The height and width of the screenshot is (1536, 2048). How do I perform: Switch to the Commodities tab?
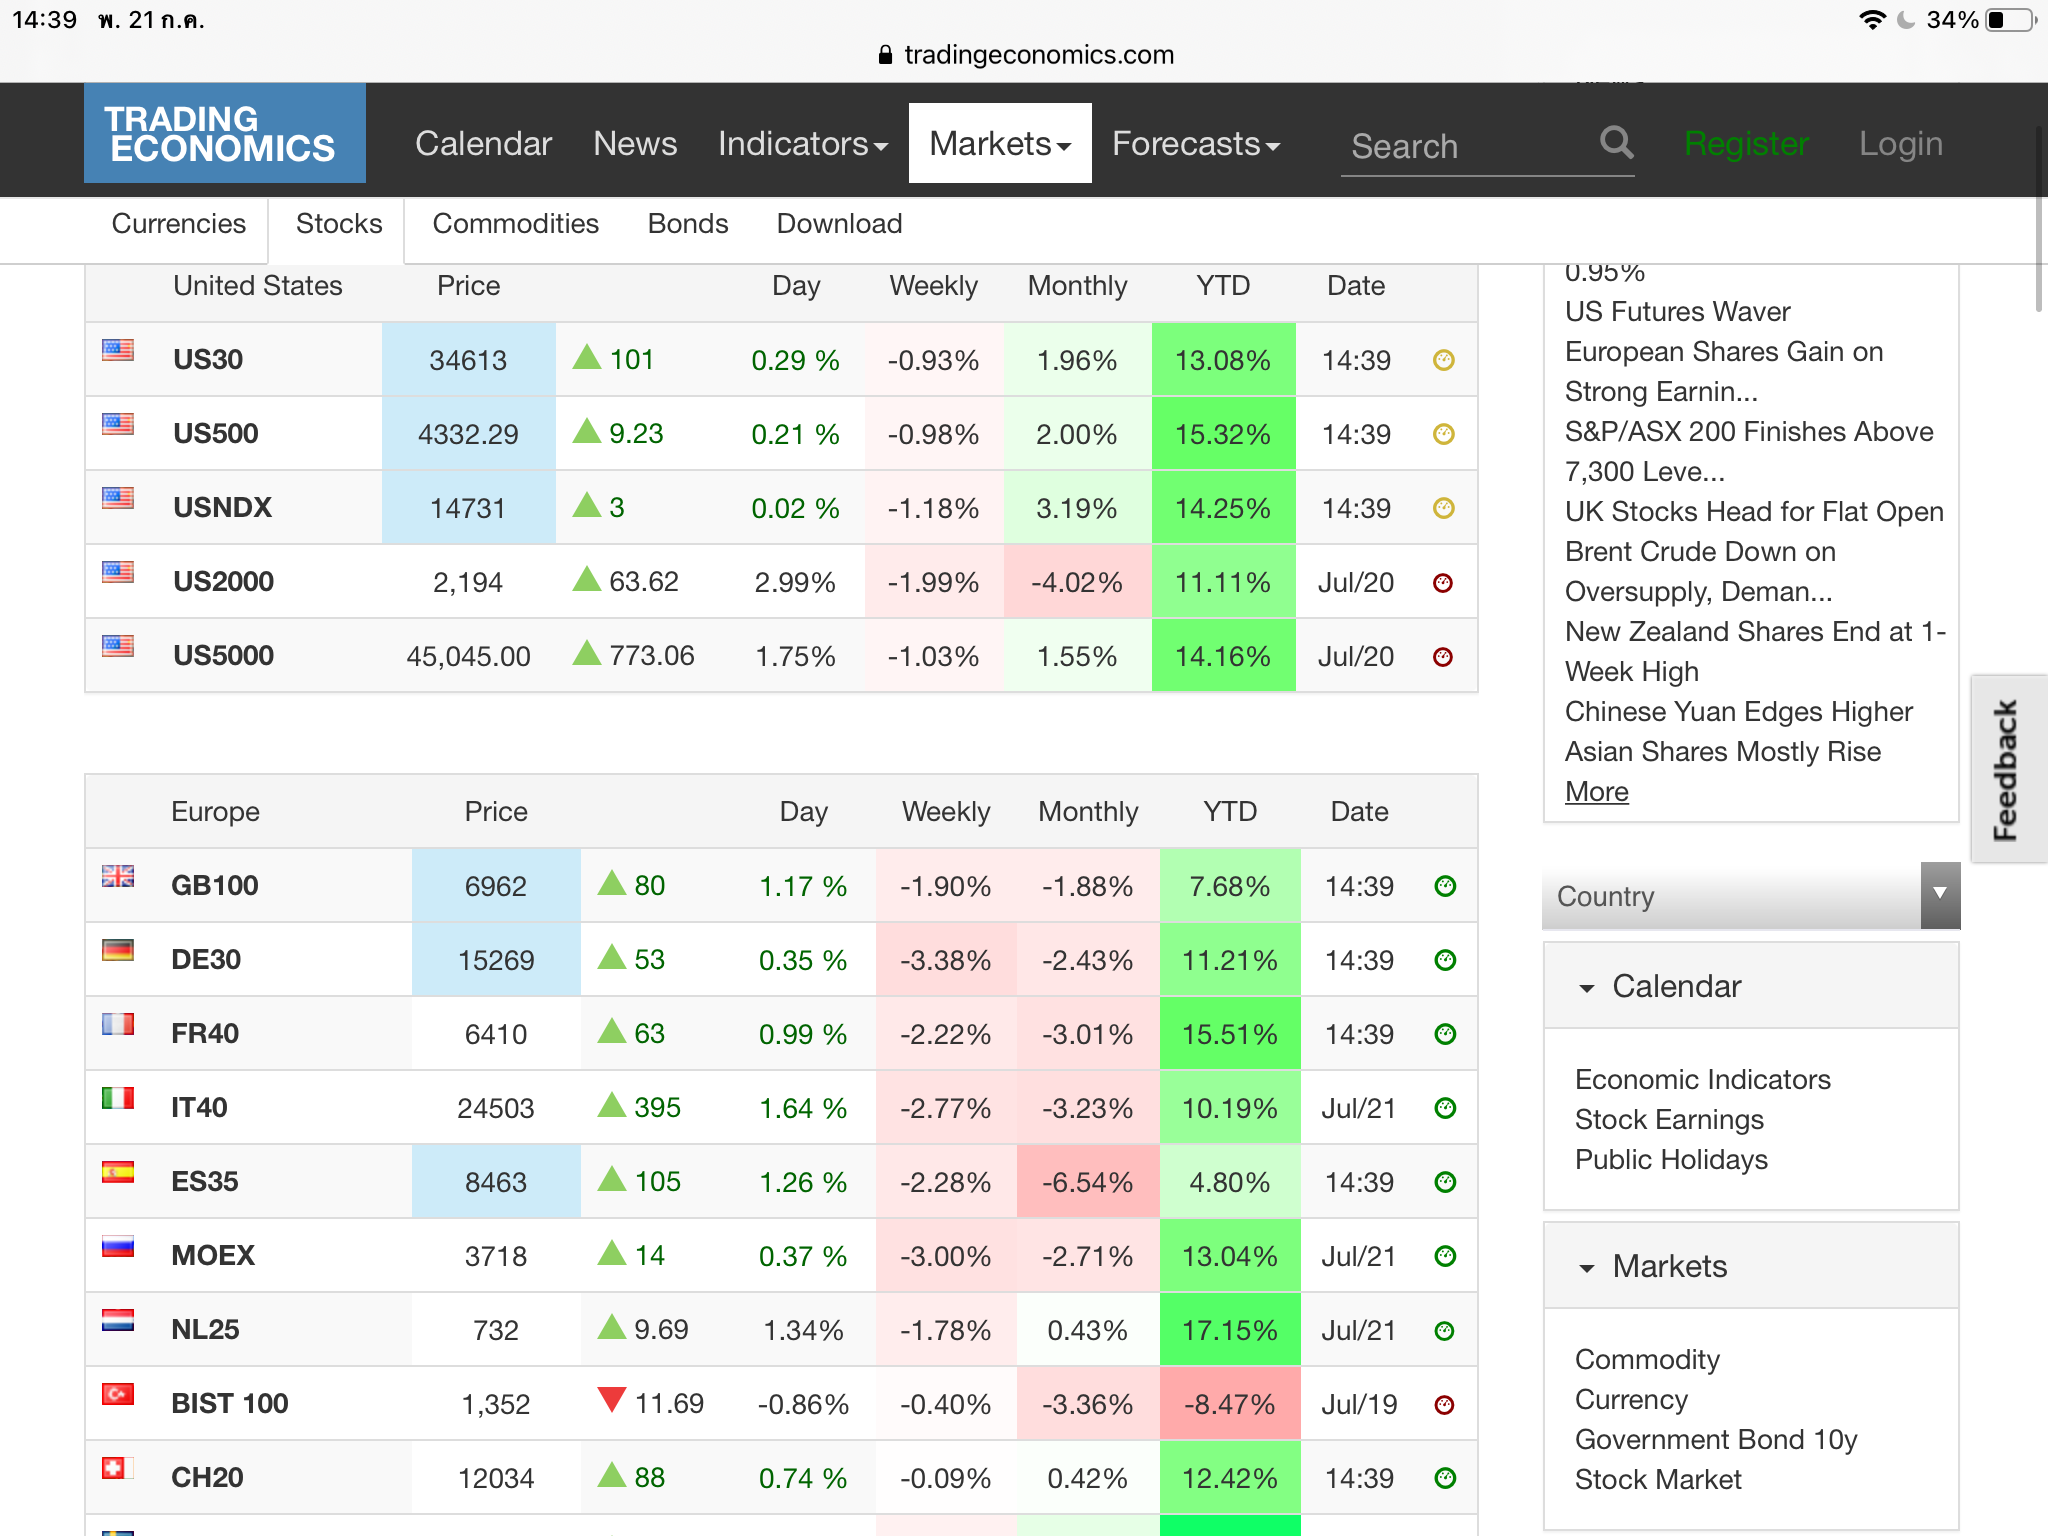pos(515,224)
